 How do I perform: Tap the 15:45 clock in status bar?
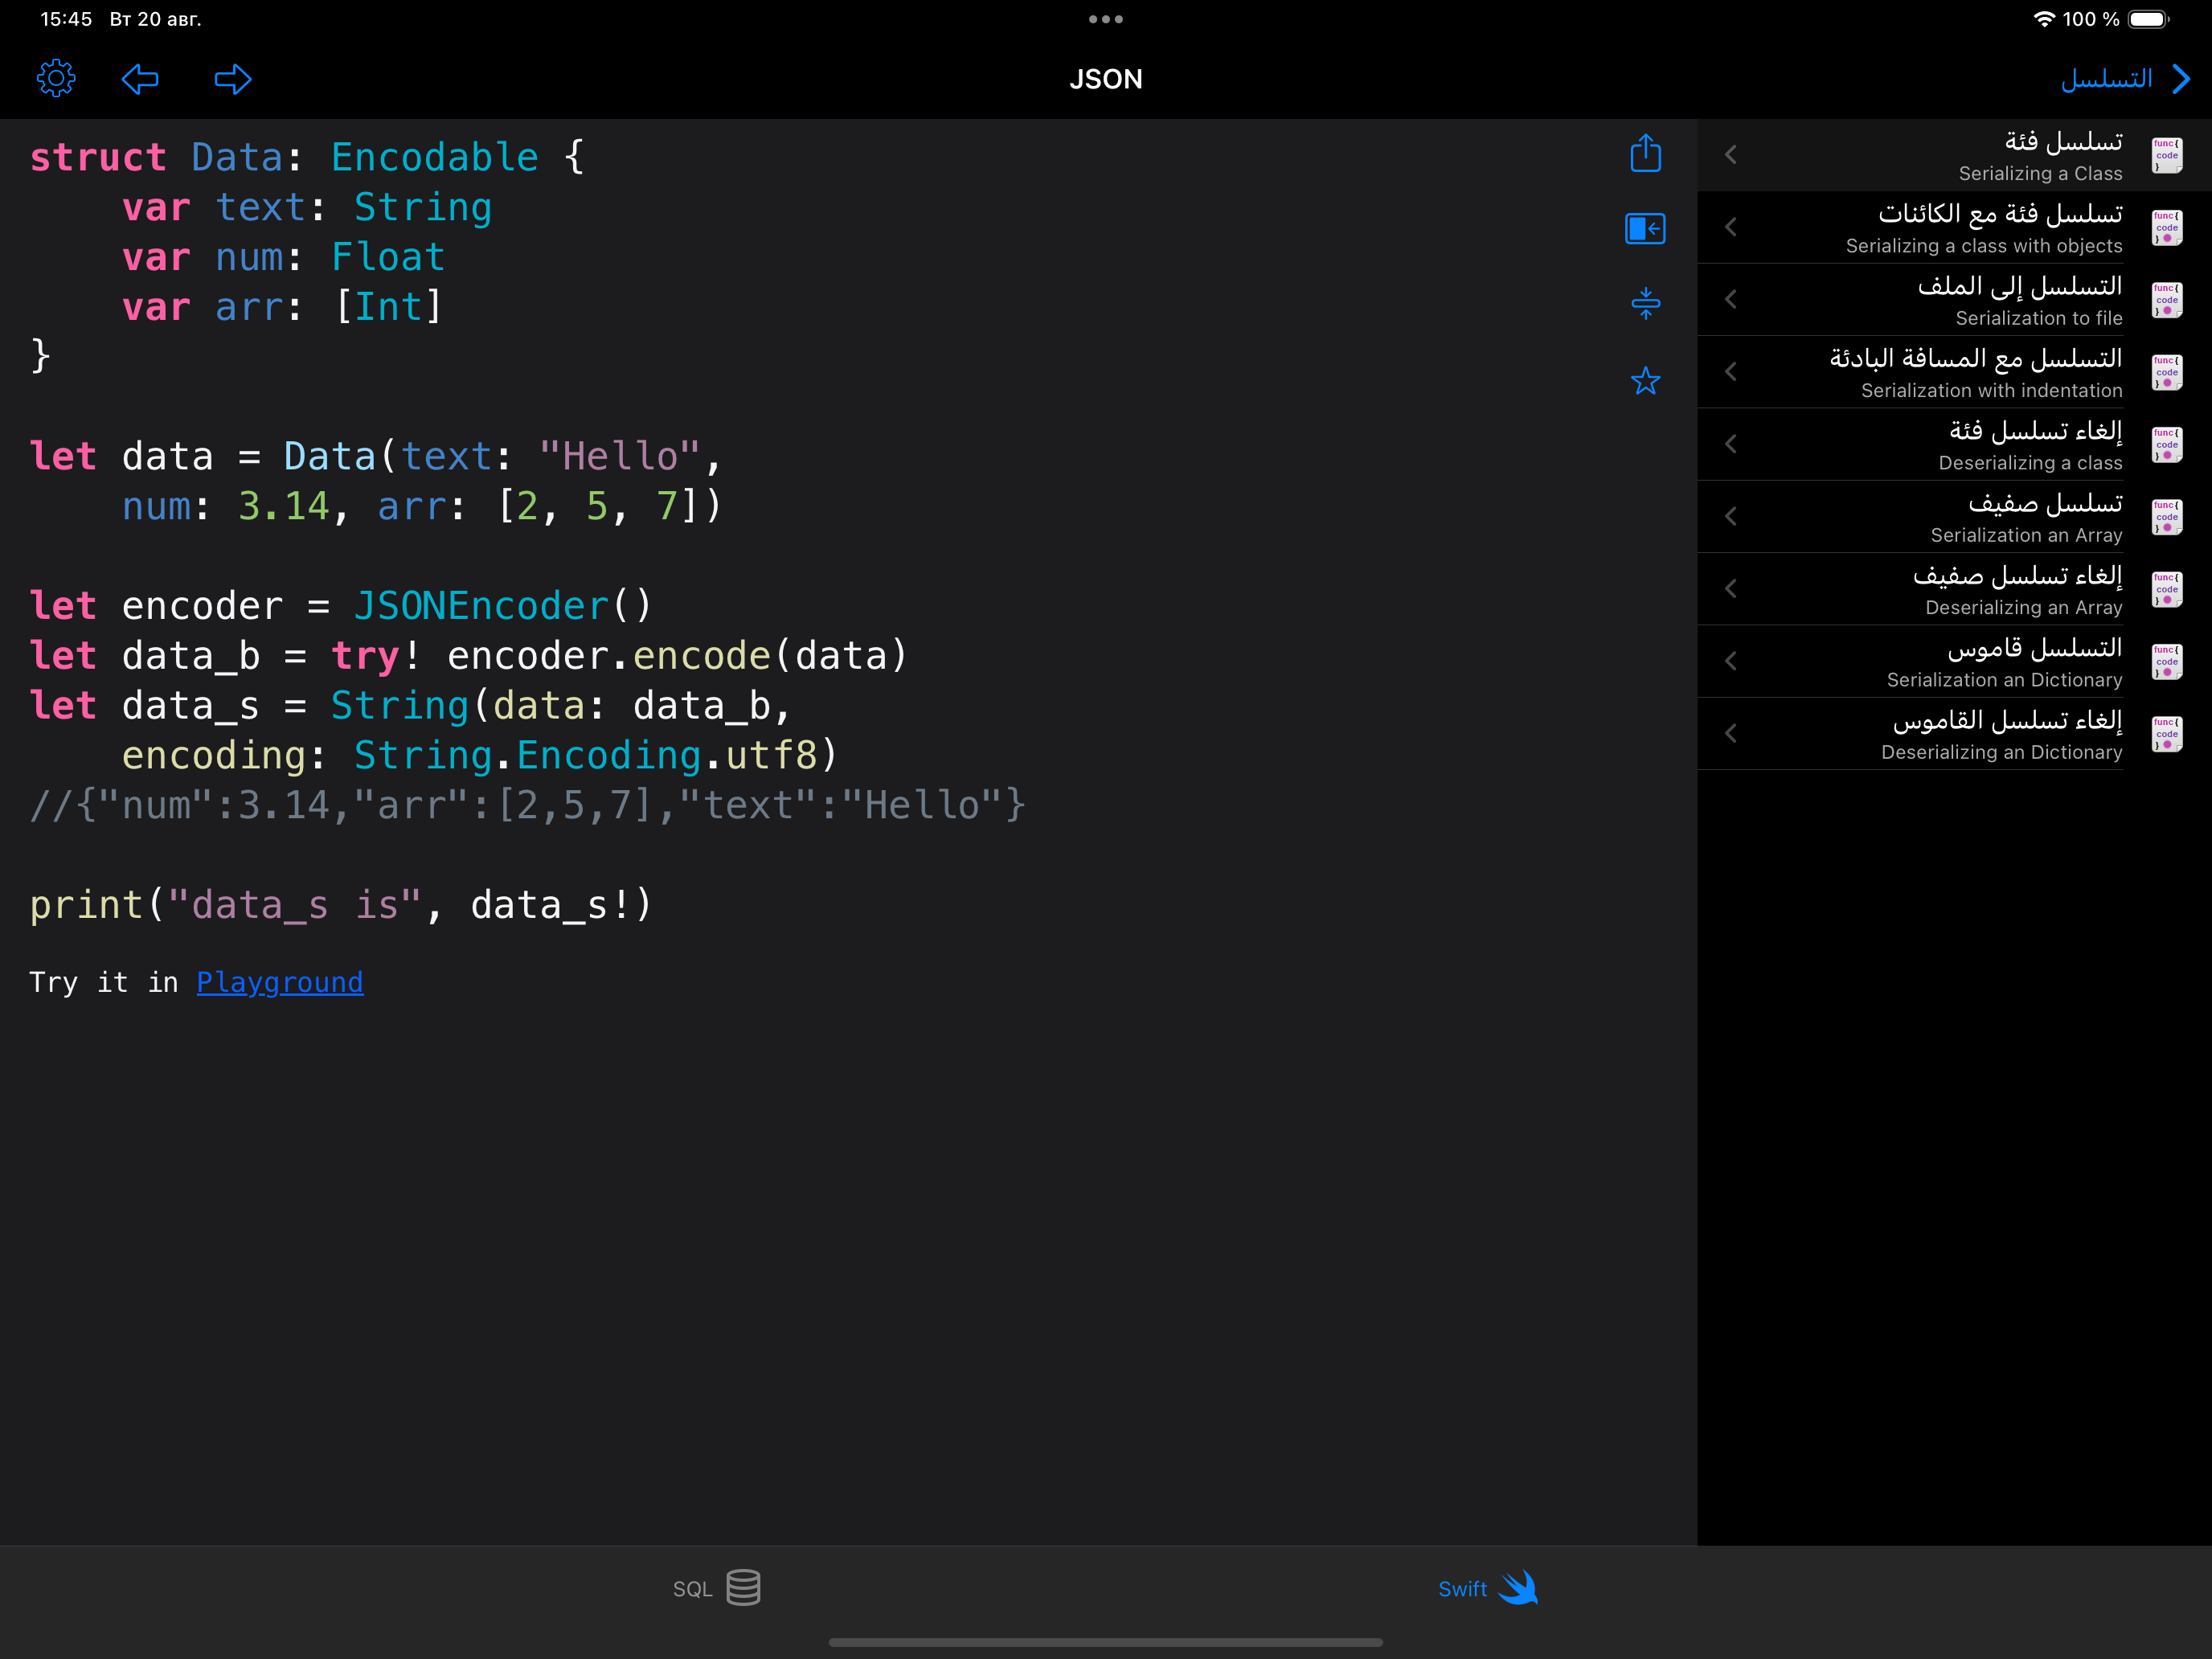(x=66, y=19)
